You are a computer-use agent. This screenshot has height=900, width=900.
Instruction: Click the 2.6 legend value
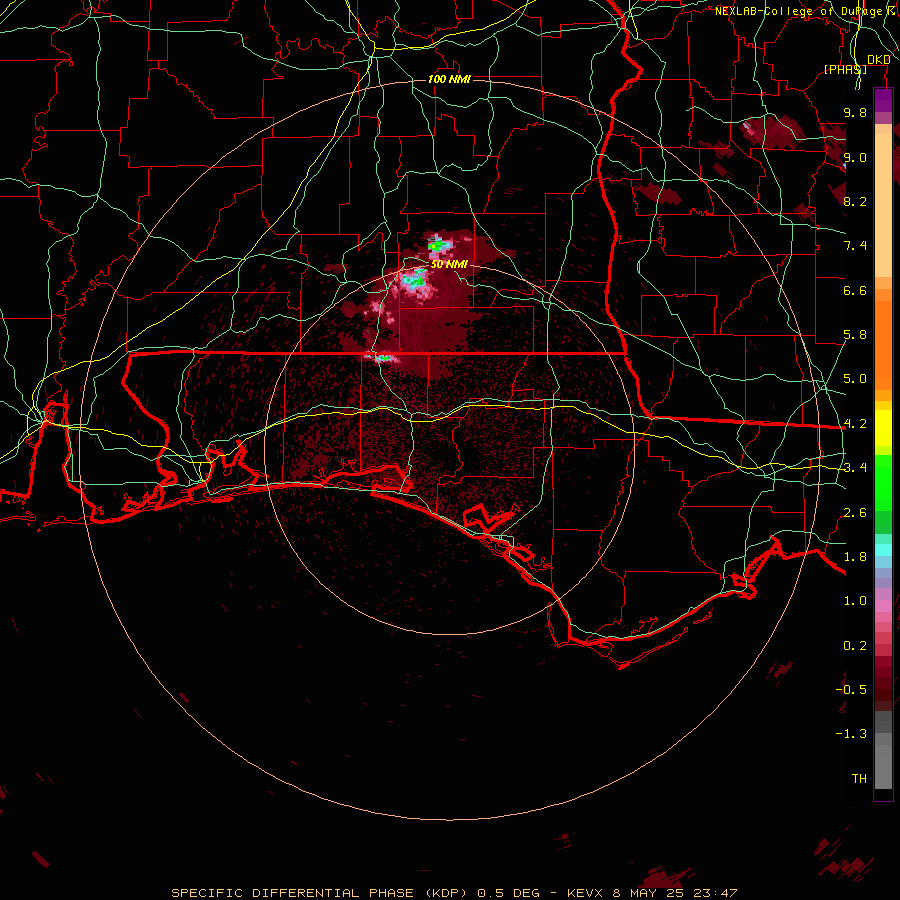(855, 513)
